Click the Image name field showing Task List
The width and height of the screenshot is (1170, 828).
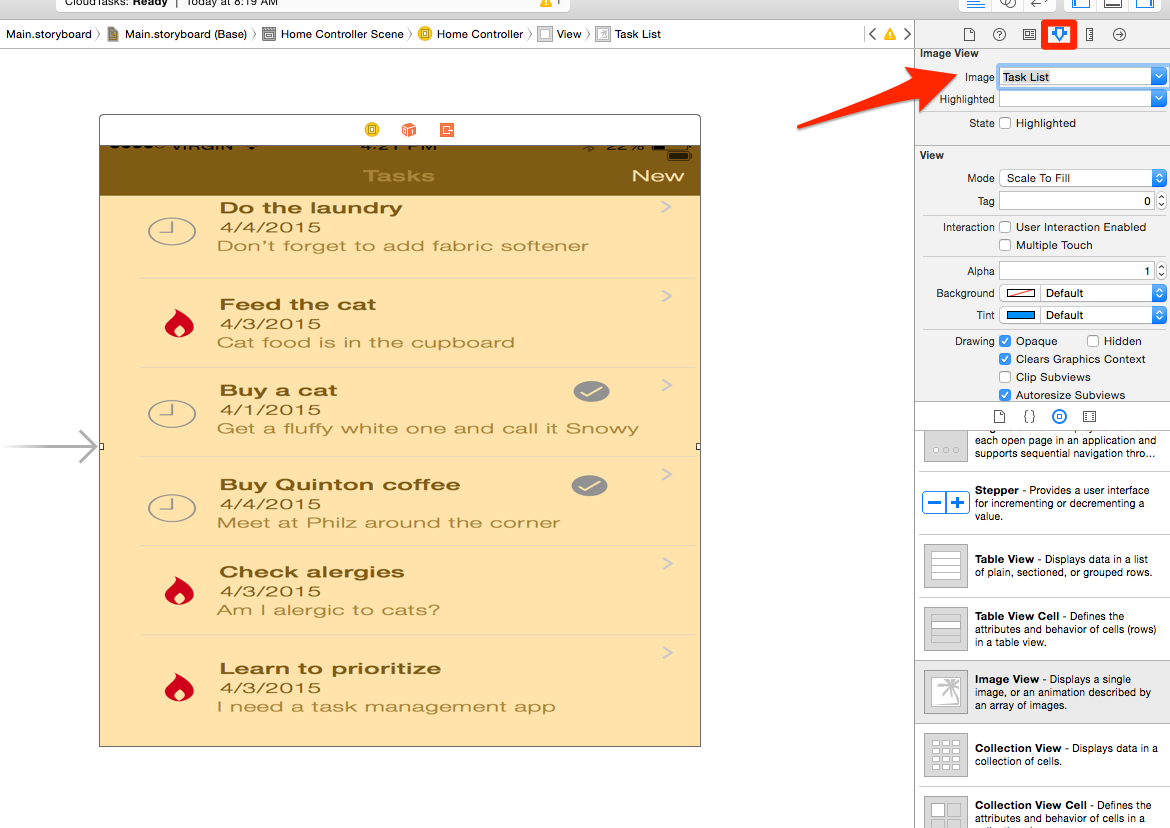pyautogui.click(x=1075, y=77)
